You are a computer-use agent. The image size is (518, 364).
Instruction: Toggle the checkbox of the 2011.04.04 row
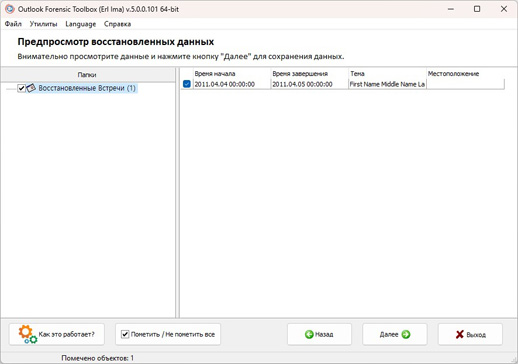point(187,84)
